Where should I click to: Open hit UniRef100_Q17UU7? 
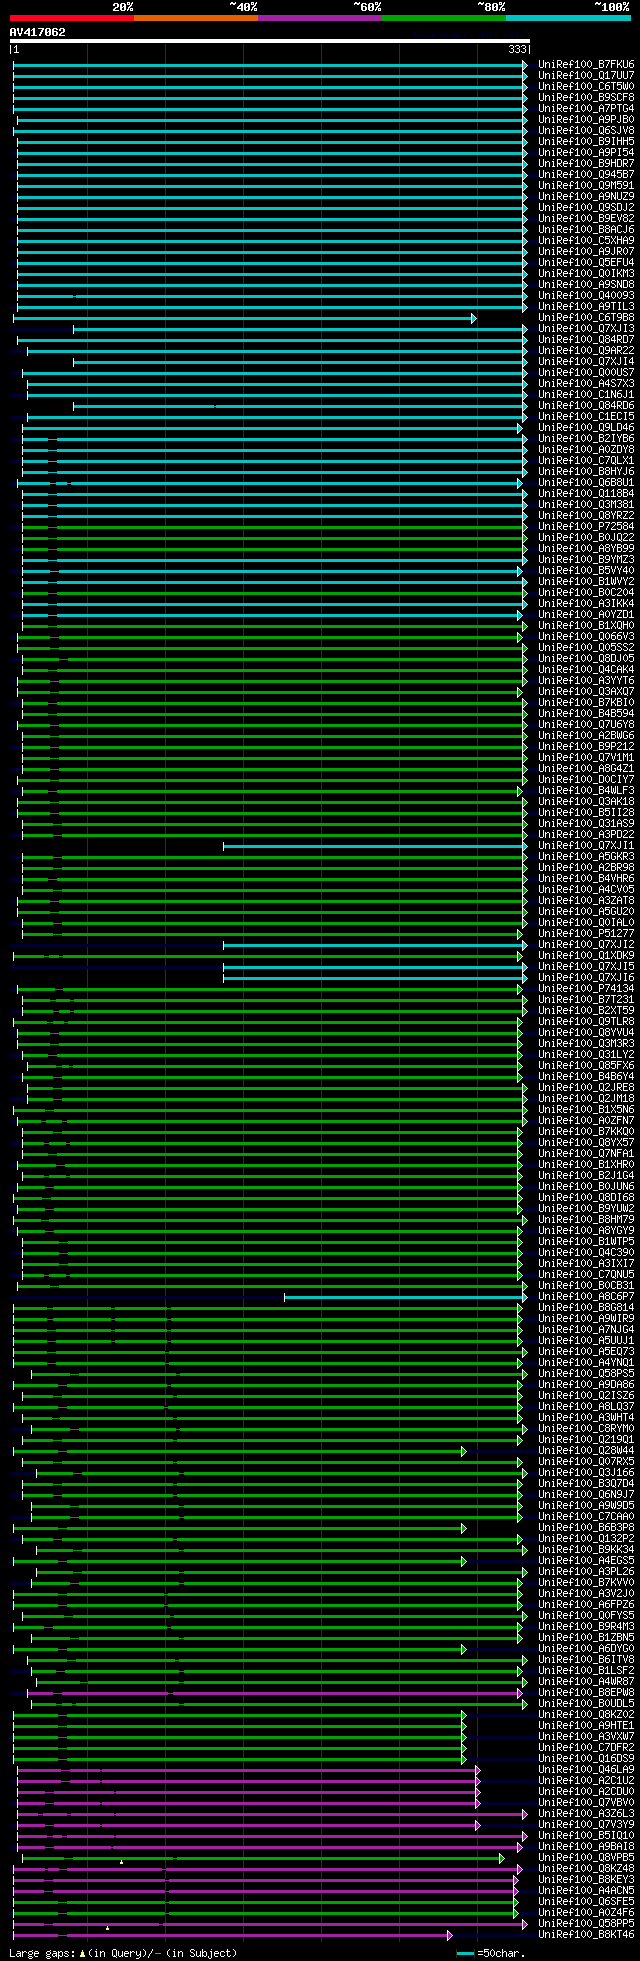586,75
